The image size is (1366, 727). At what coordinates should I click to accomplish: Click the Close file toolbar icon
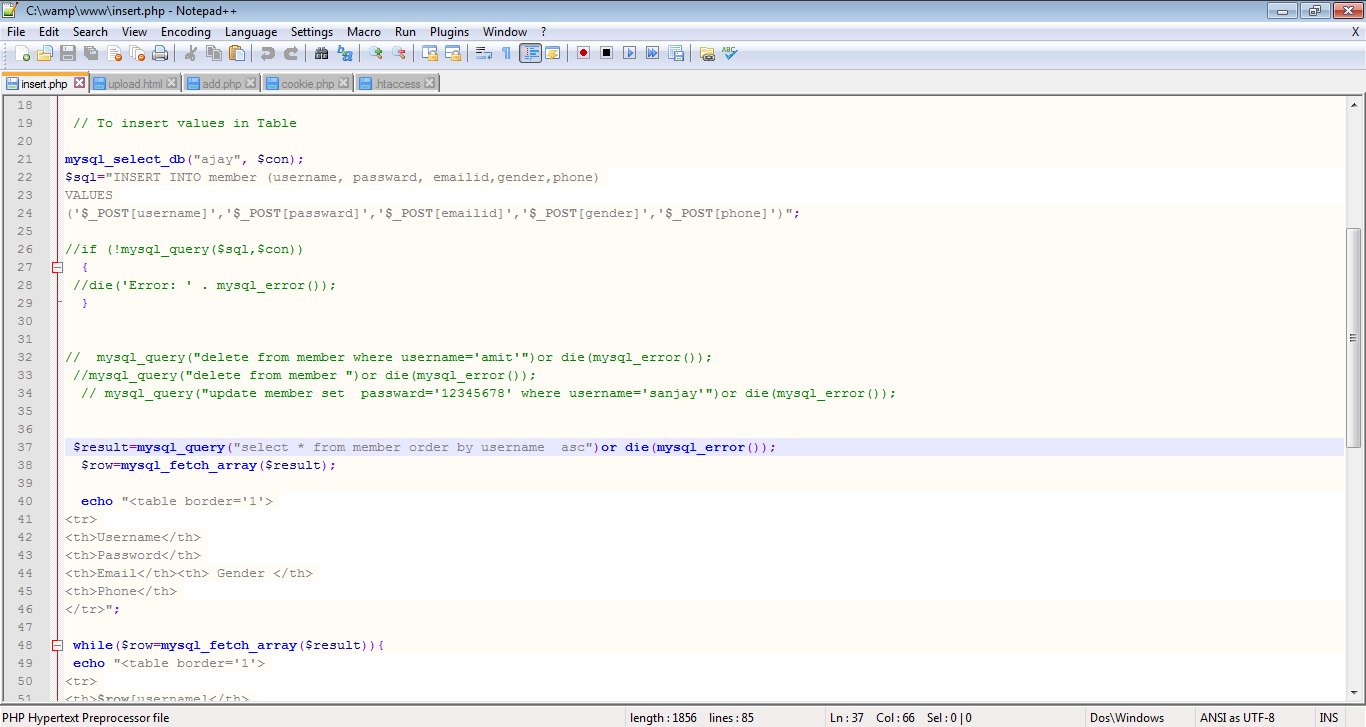point(114,53)
